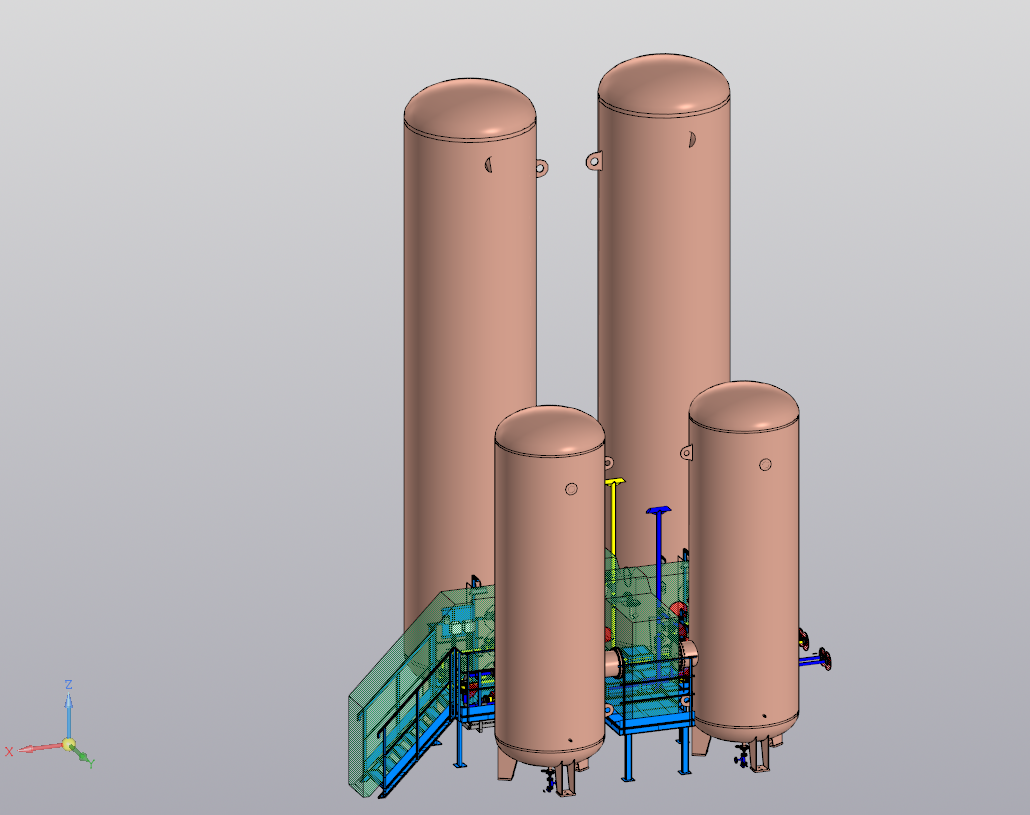Click the green Y axis arrow
This screenshot has height=815, width=1030.
82,755
